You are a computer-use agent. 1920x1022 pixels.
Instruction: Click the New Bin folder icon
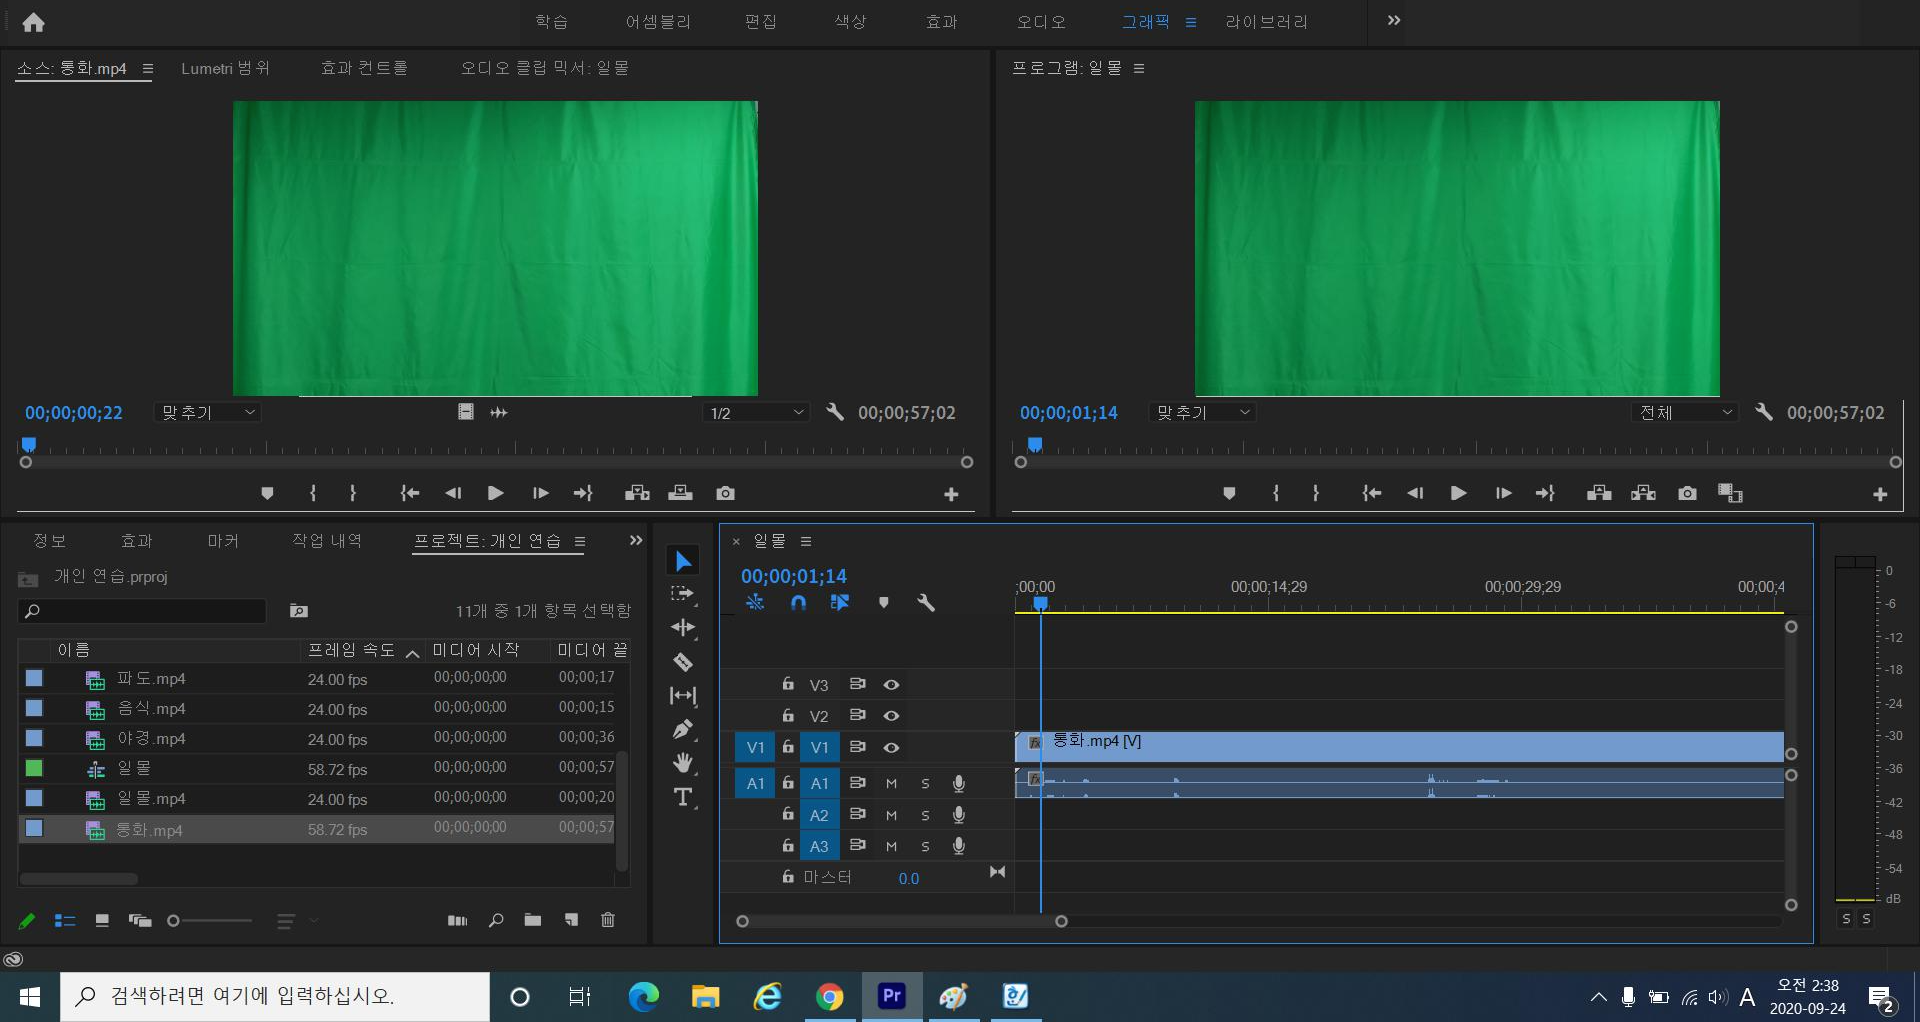point(533,920)
